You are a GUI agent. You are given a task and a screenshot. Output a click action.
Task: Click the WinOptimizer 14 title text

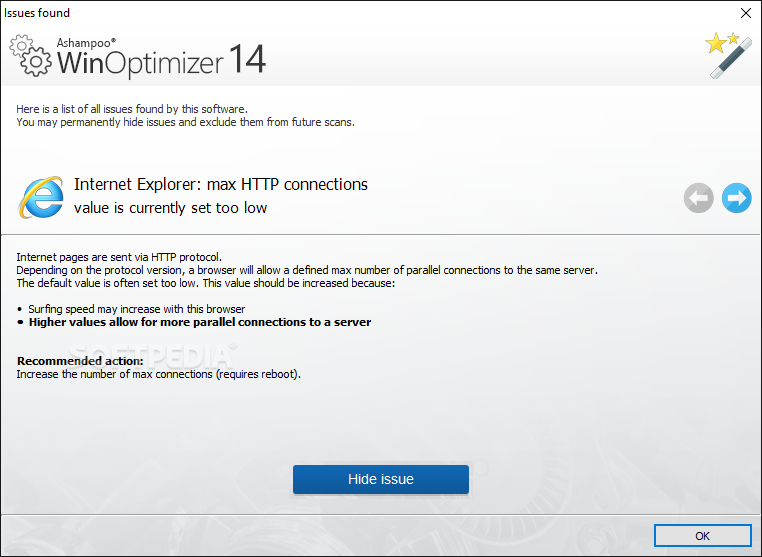(x=161, y=60)
